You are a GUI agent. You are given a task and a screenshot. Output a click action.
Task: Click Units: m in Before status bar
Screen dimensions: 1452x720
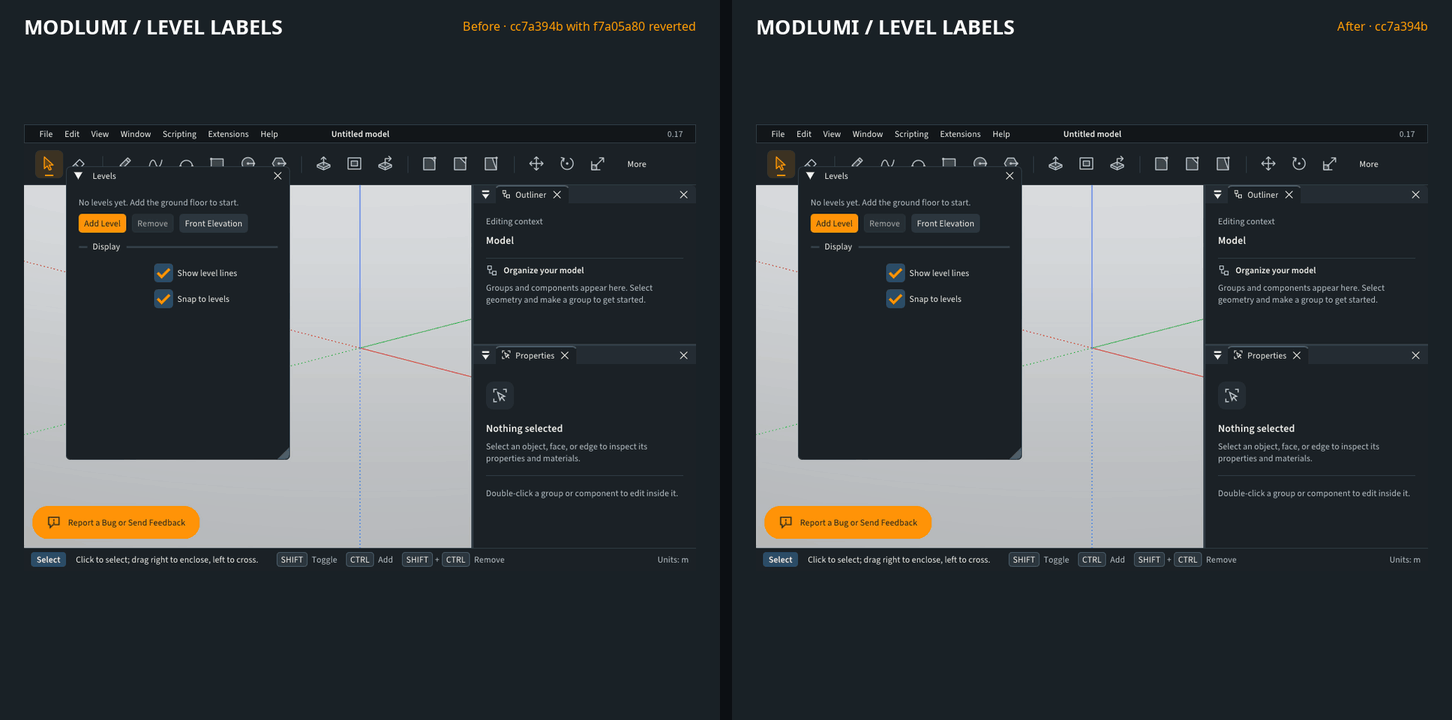(x=673, y=560)
